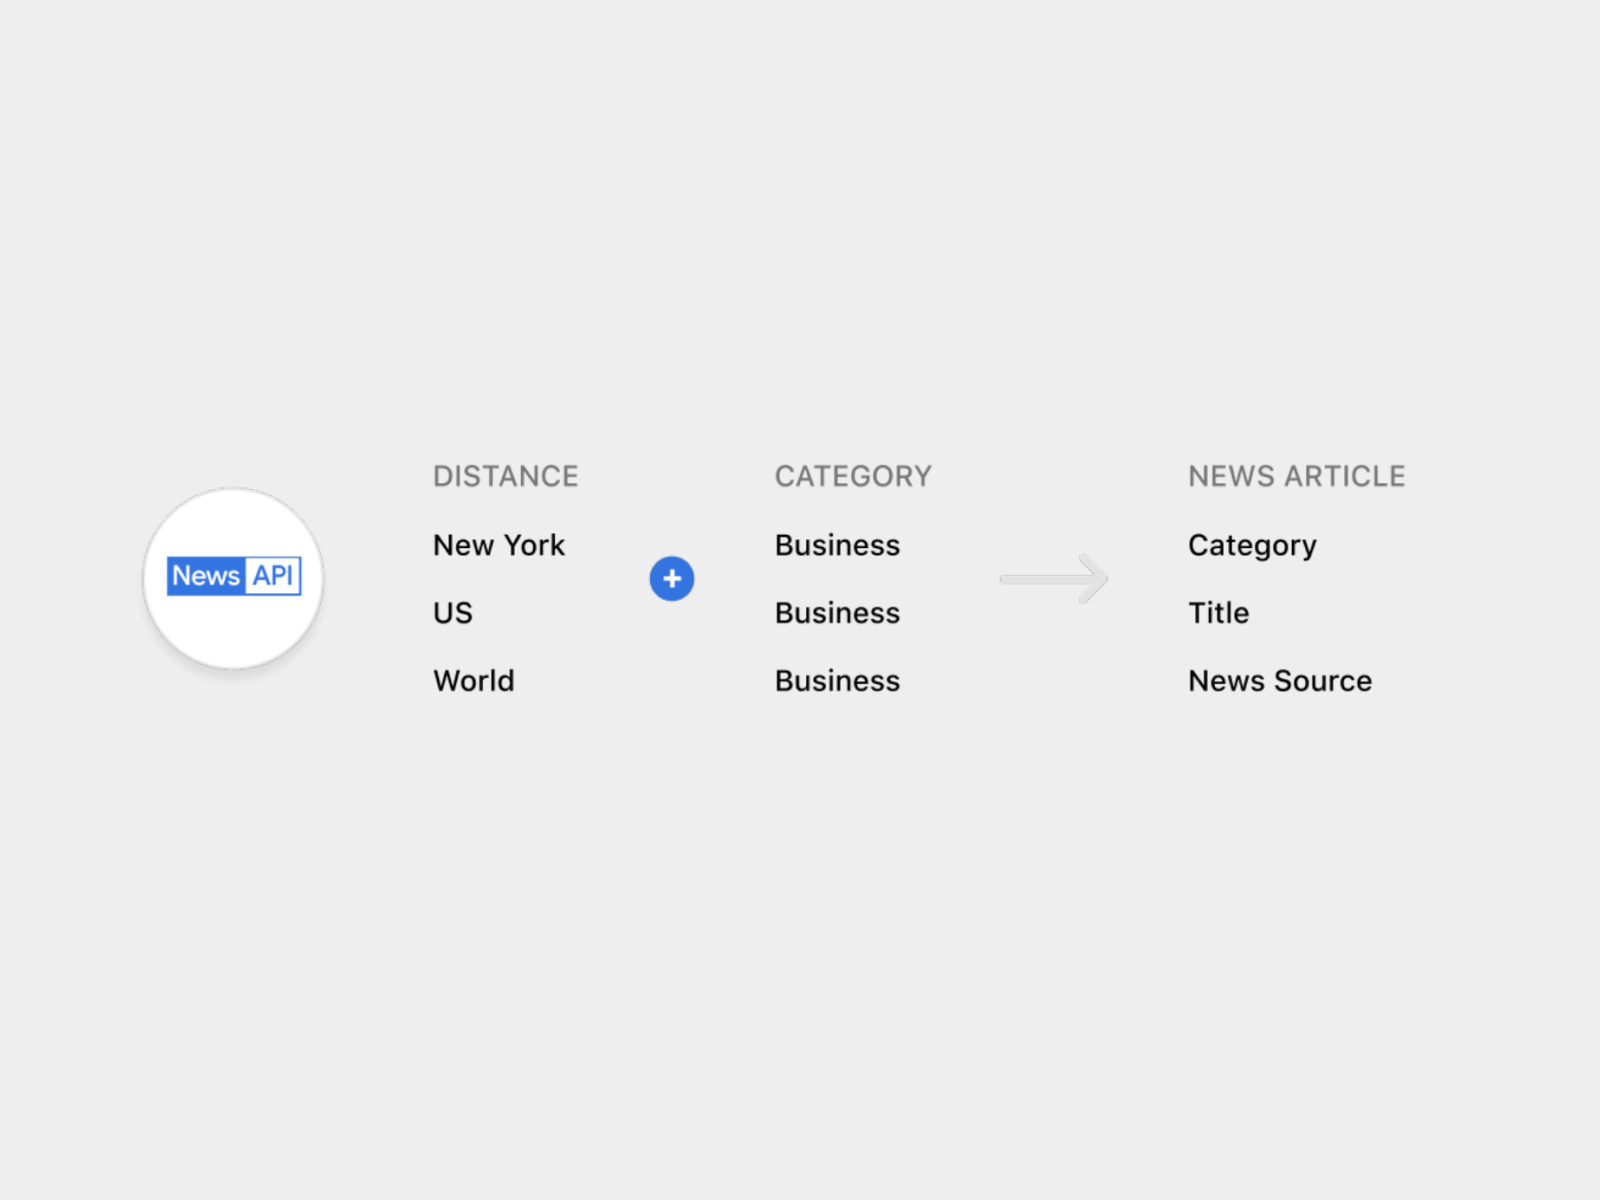Click the News API logo circle

[233, 578]
